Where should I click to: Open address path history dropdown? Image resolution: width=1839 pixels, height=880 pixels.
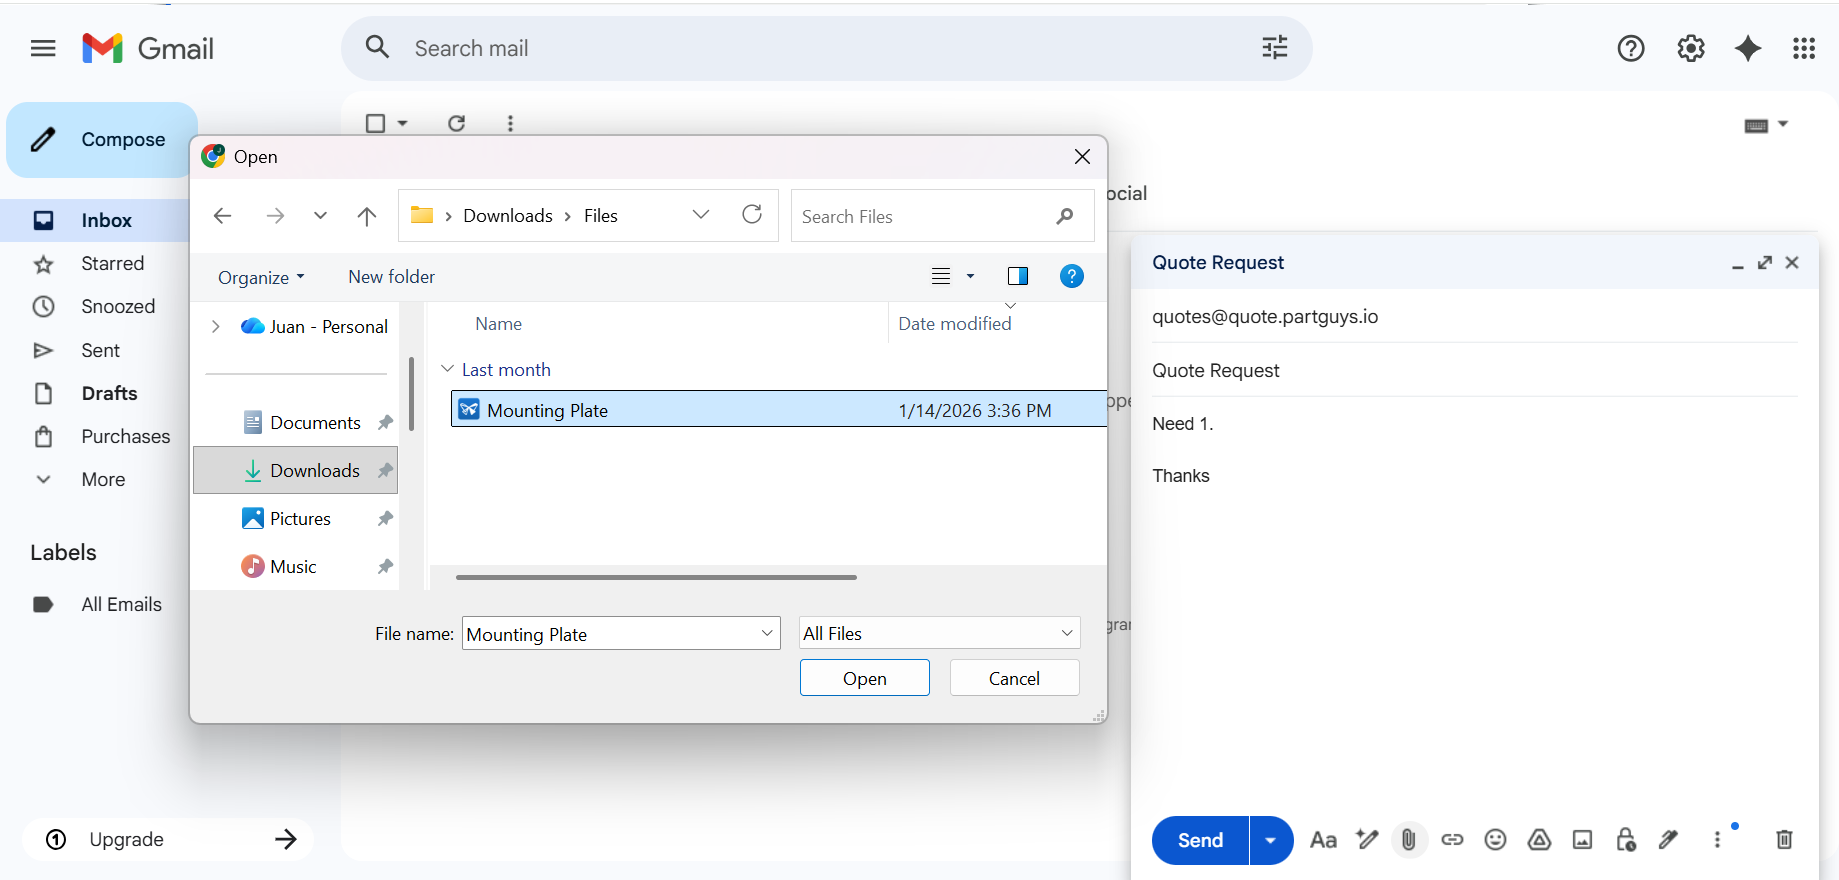tap(701, 215)
